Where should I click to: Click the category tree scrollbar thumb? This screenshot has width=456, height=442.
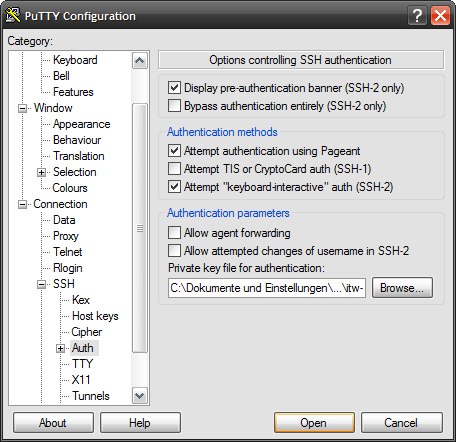pyautogui.click(x=140, y=228)
